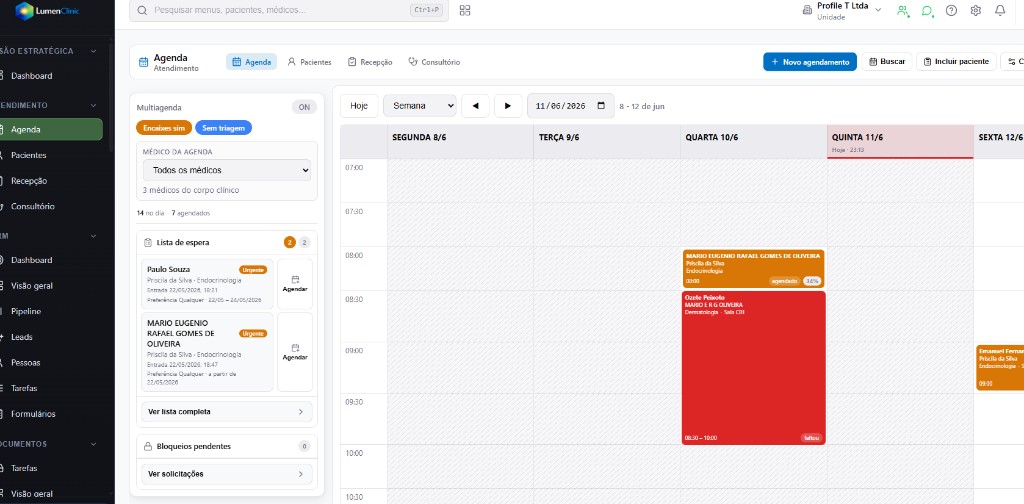
Task: Switch to the Recepção tab
Action: 370,62
